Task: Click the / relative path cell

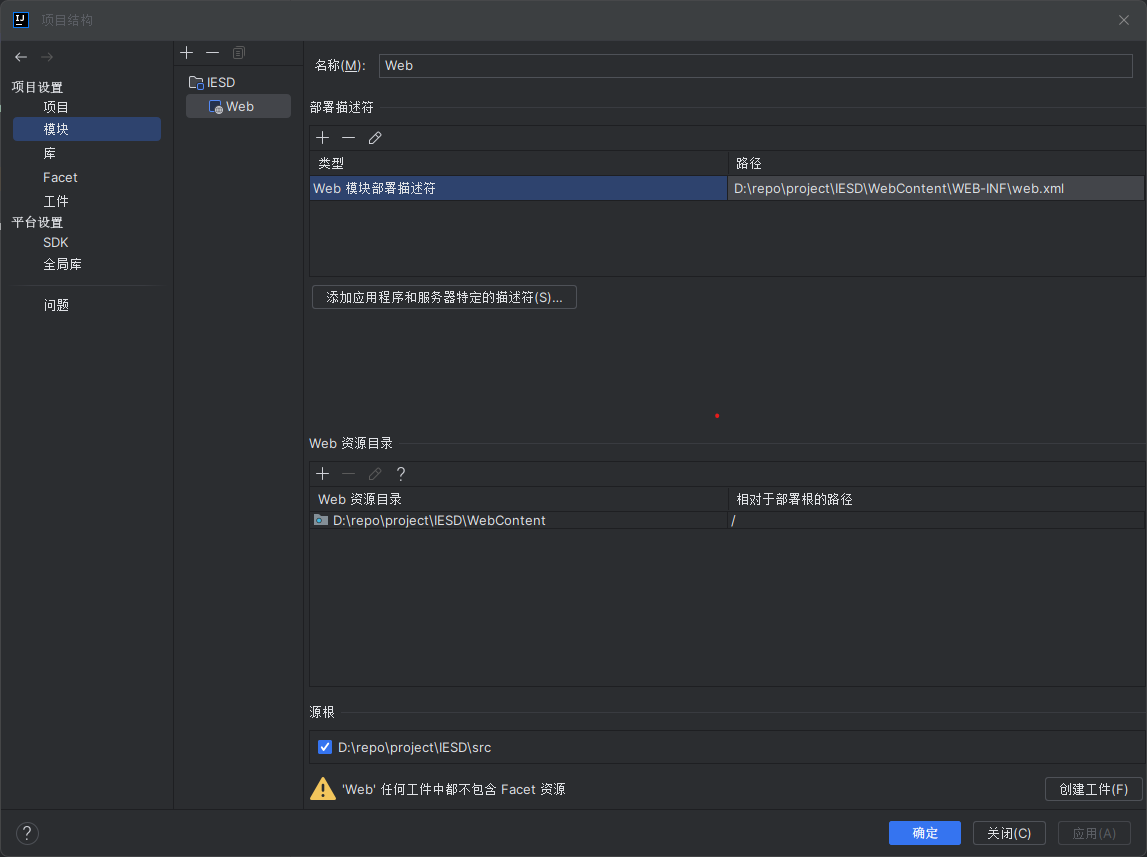Action: 936,520
